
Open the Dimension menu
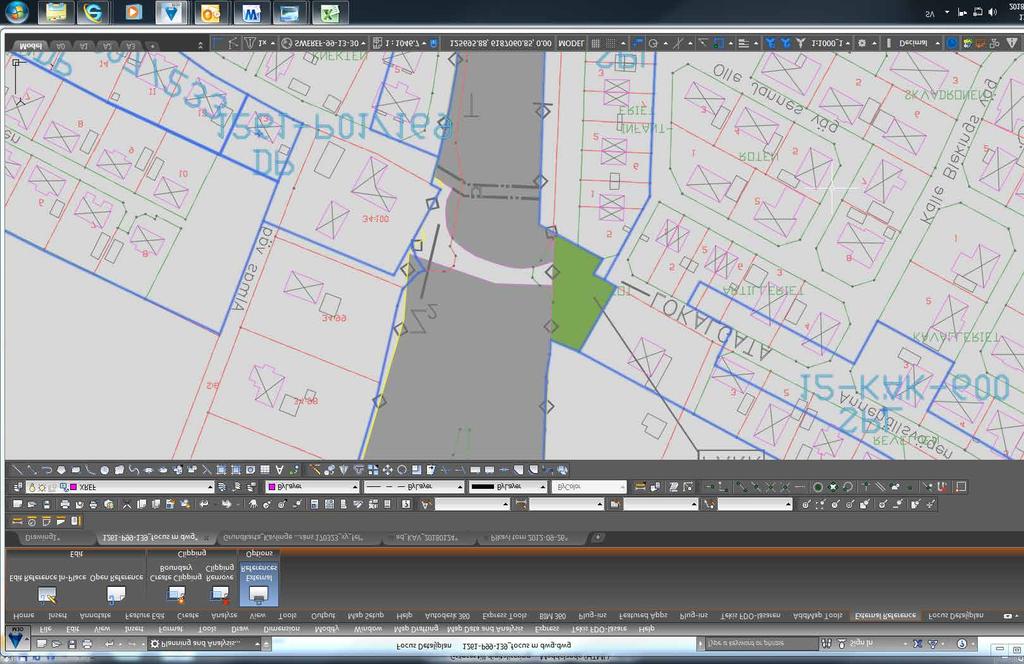[x=281, y=629]
